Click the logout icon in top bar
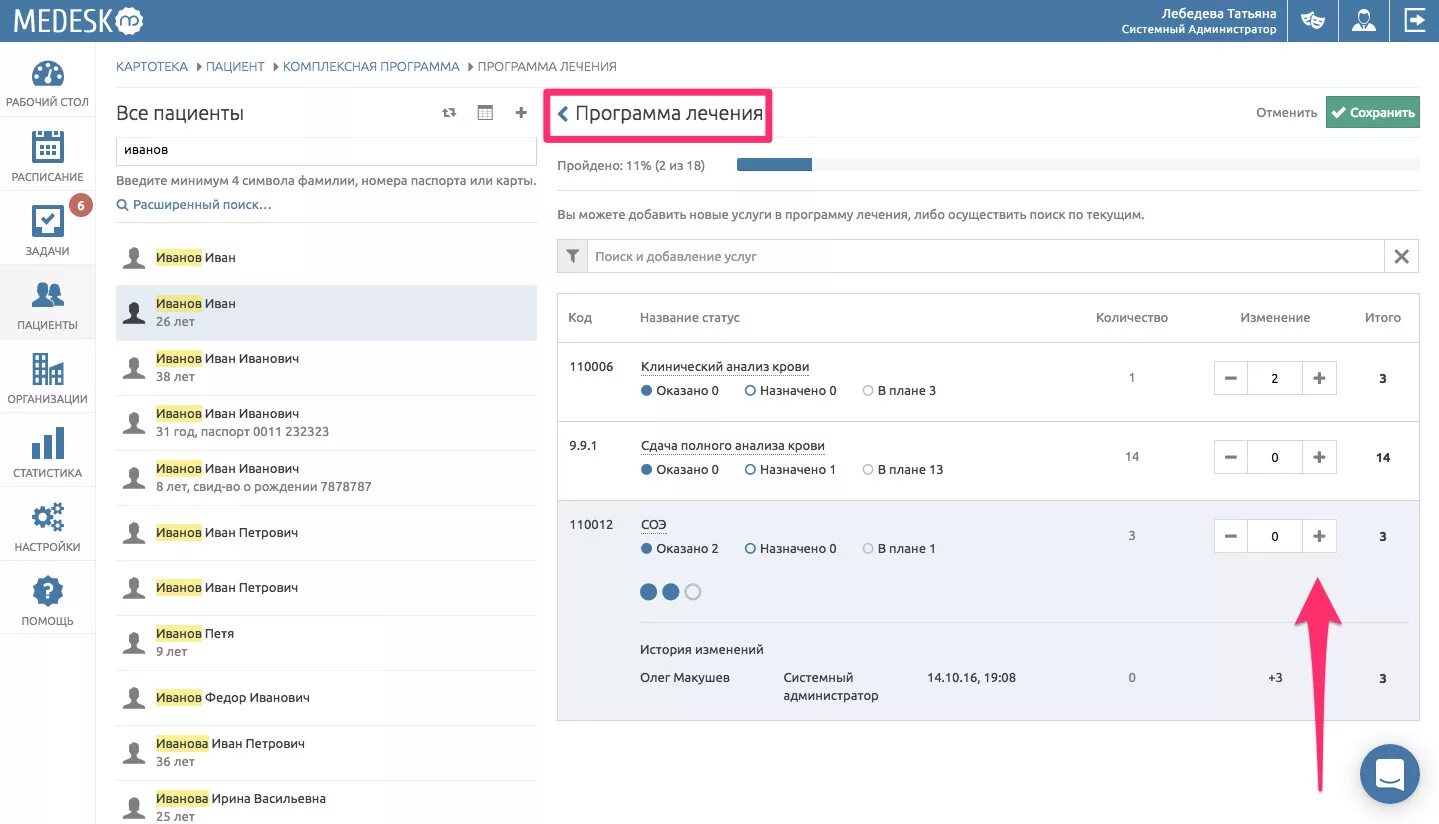Image resolution: width=1439 pixels, height=824 pixels. point(1414,20)
